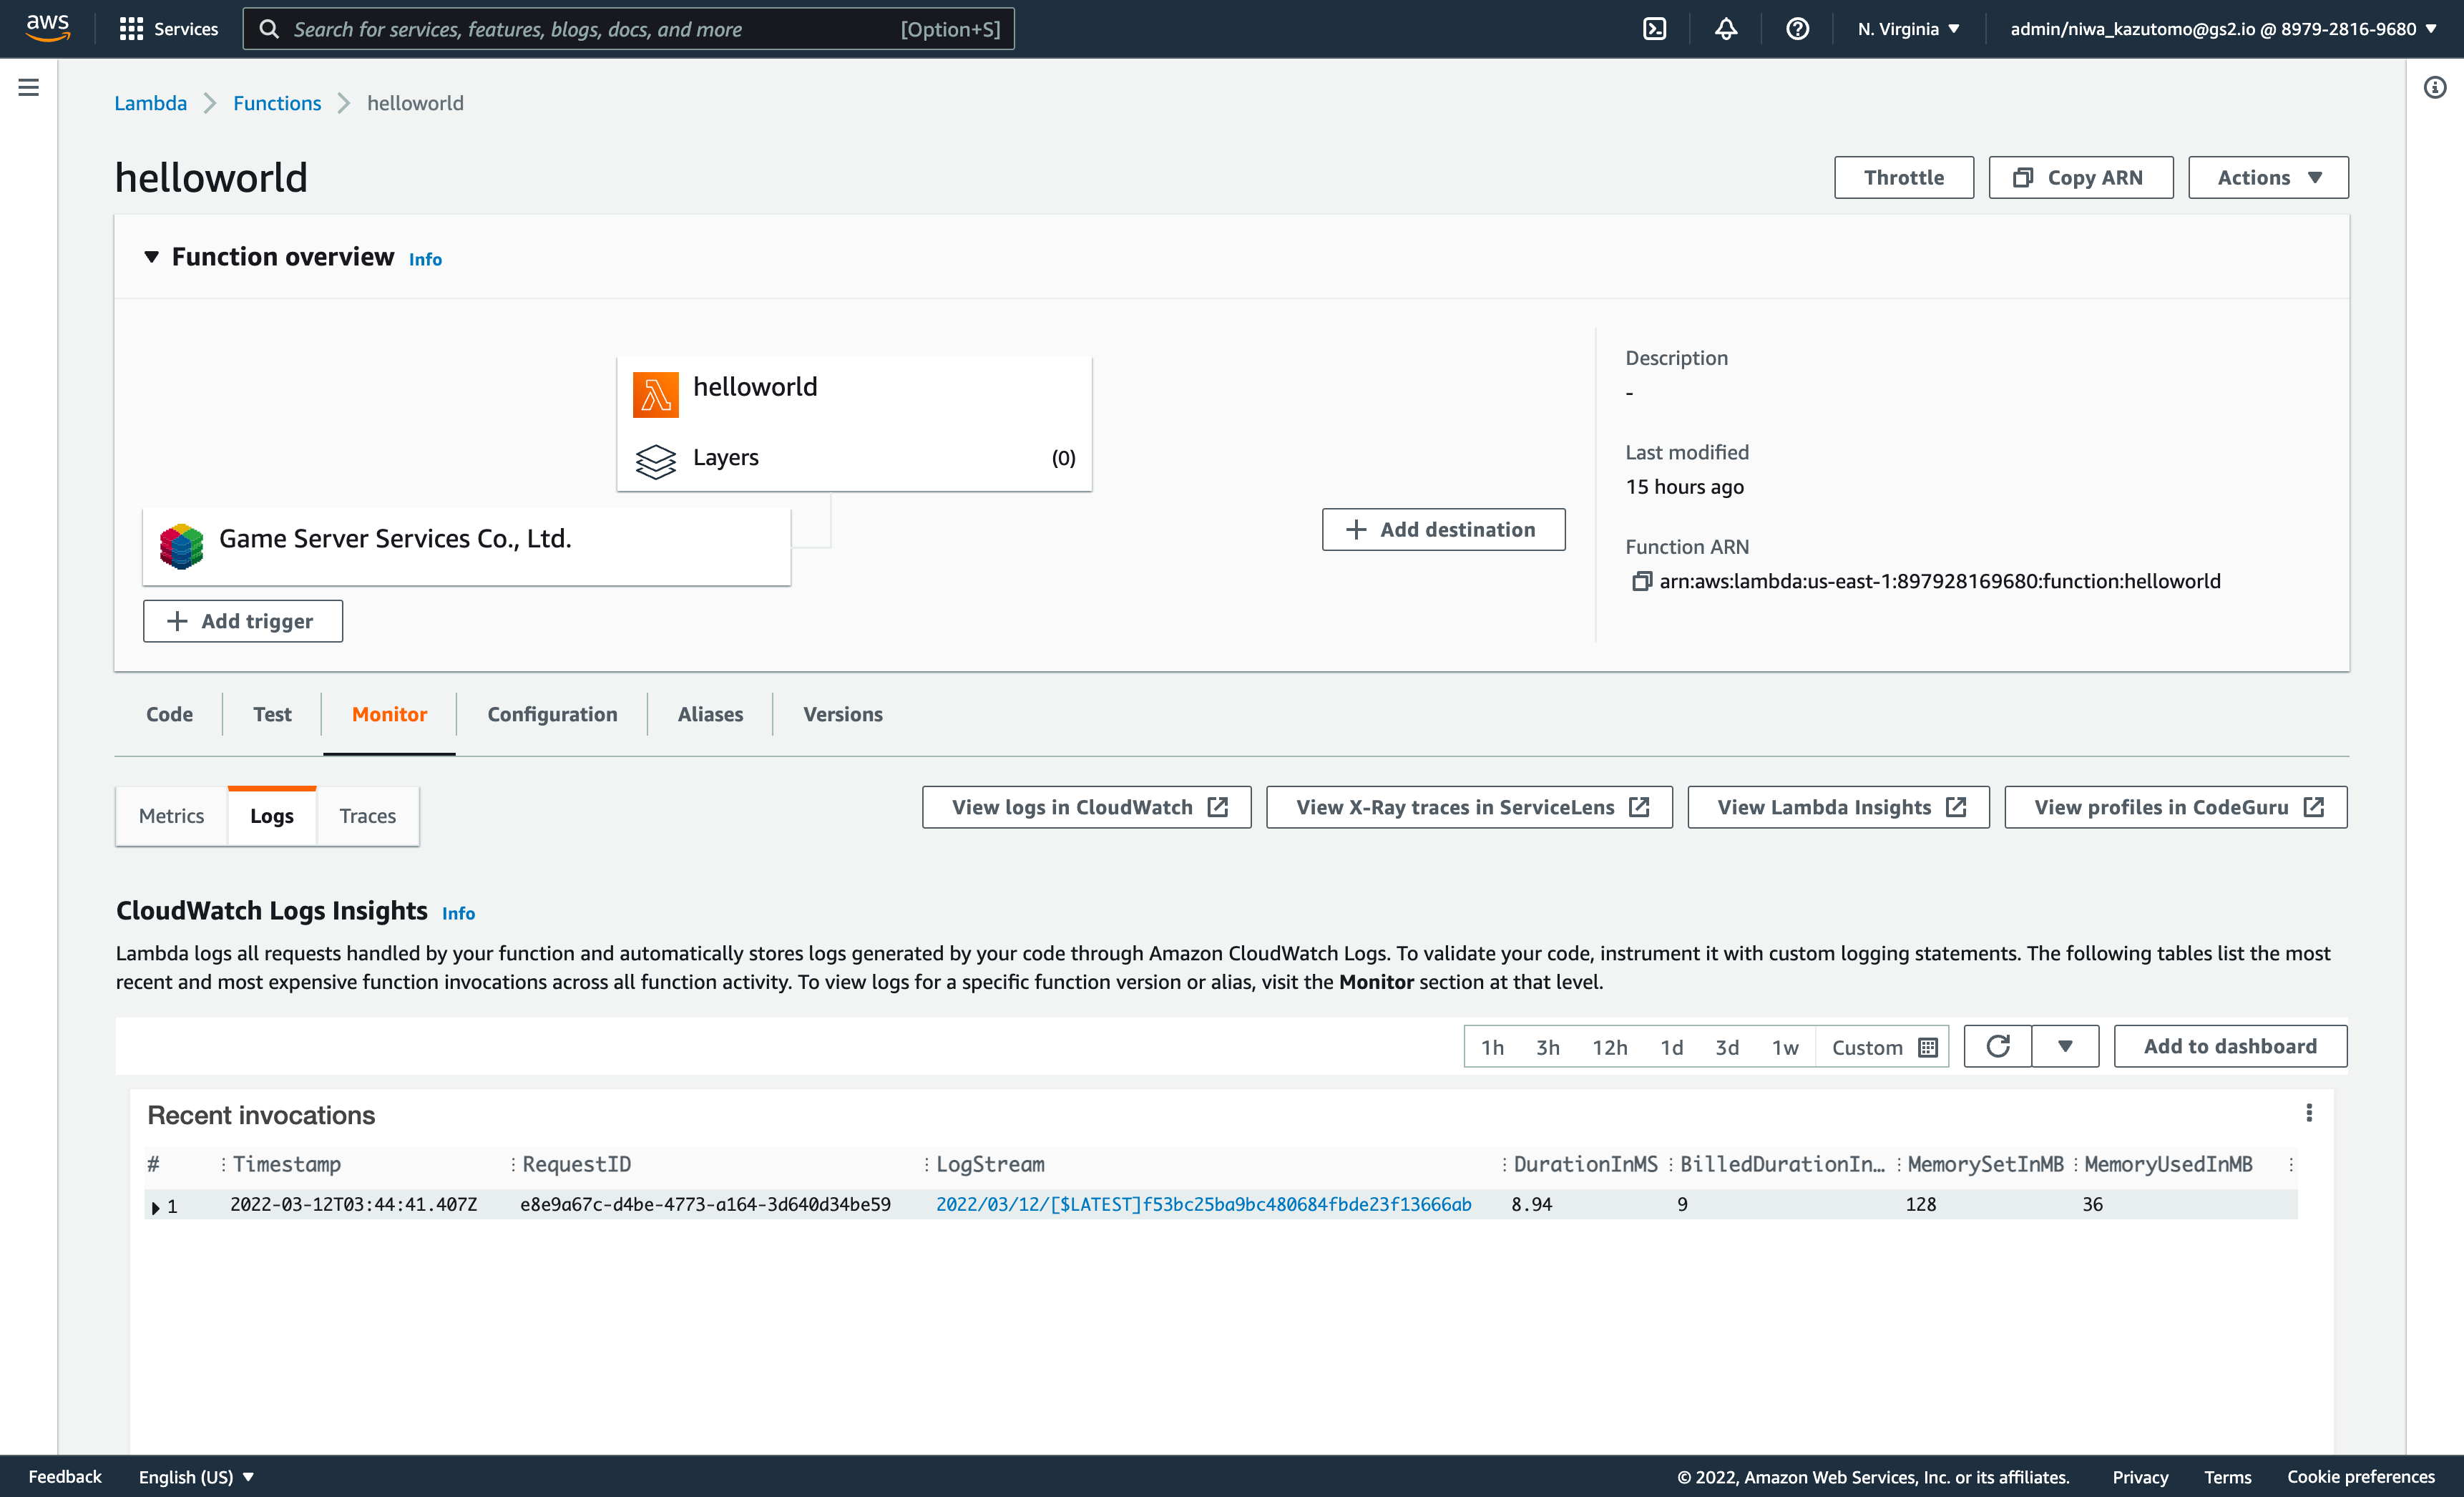Select the 1h time range
This screenshot has width=2464, height=1497.
pyautogui.click(x=1492, y=1047)
